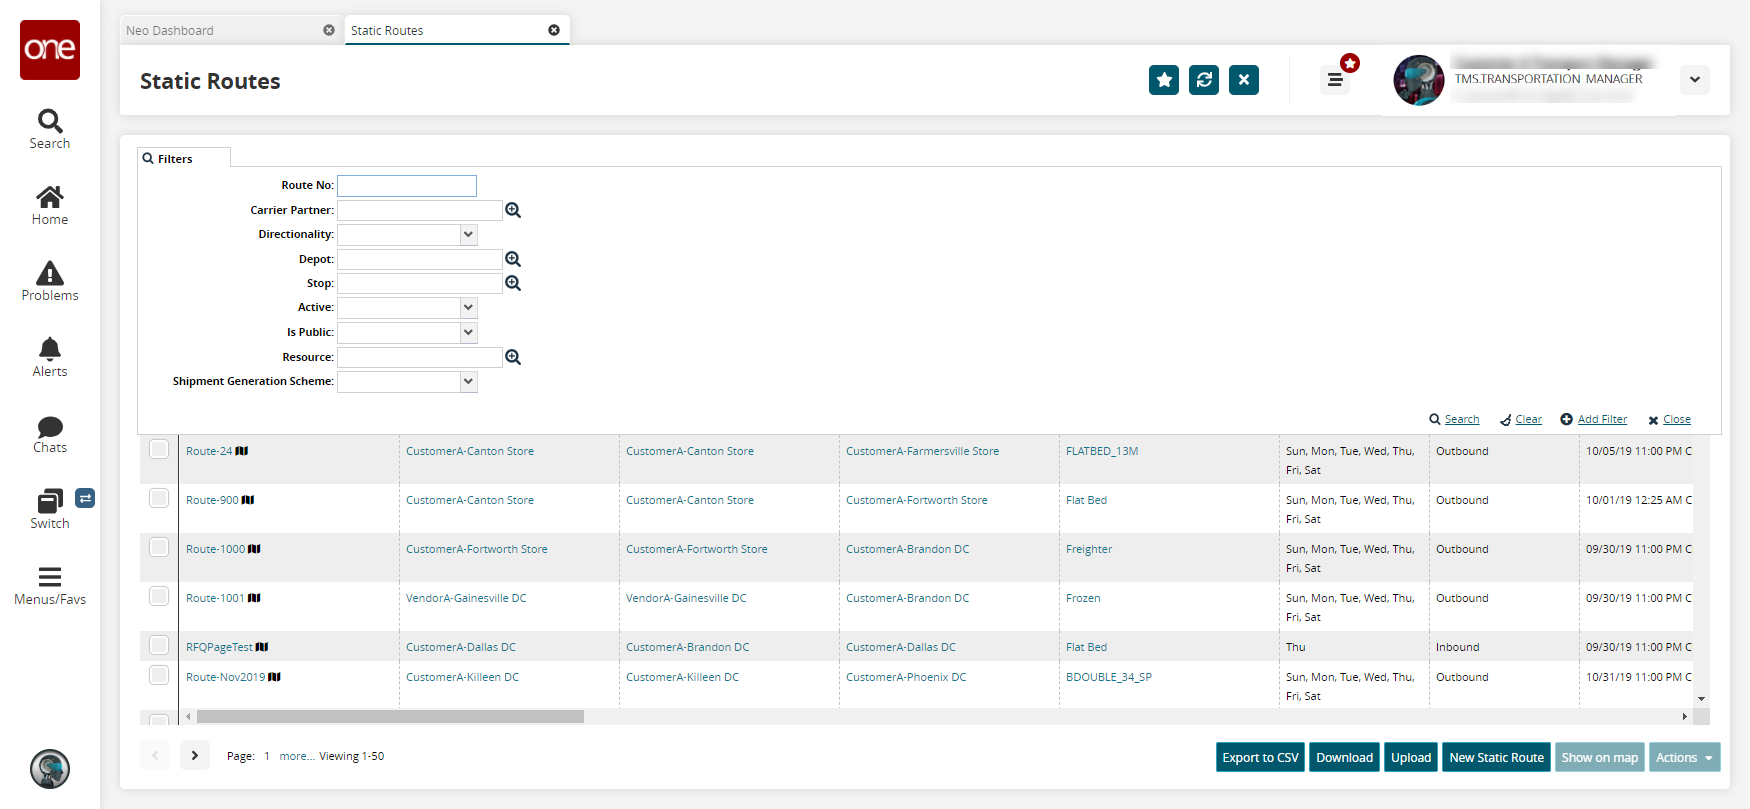The height and width of the screenshot is (809, 1750).
Task: Click the star favorite icon in header
Action: [1164, 80]
